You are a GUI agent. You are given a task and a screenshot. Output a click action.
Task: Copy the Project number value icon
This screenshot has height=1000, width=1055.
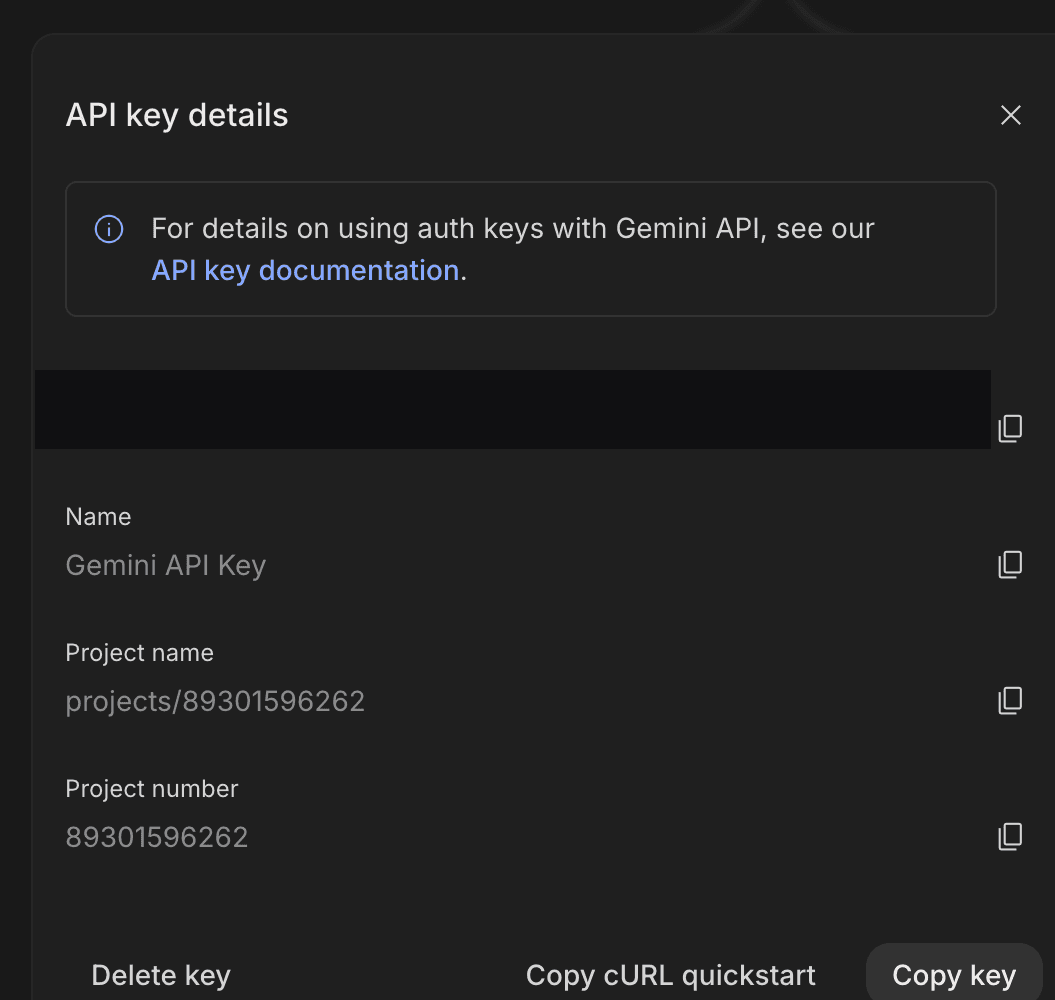[x=1010, y=836]
